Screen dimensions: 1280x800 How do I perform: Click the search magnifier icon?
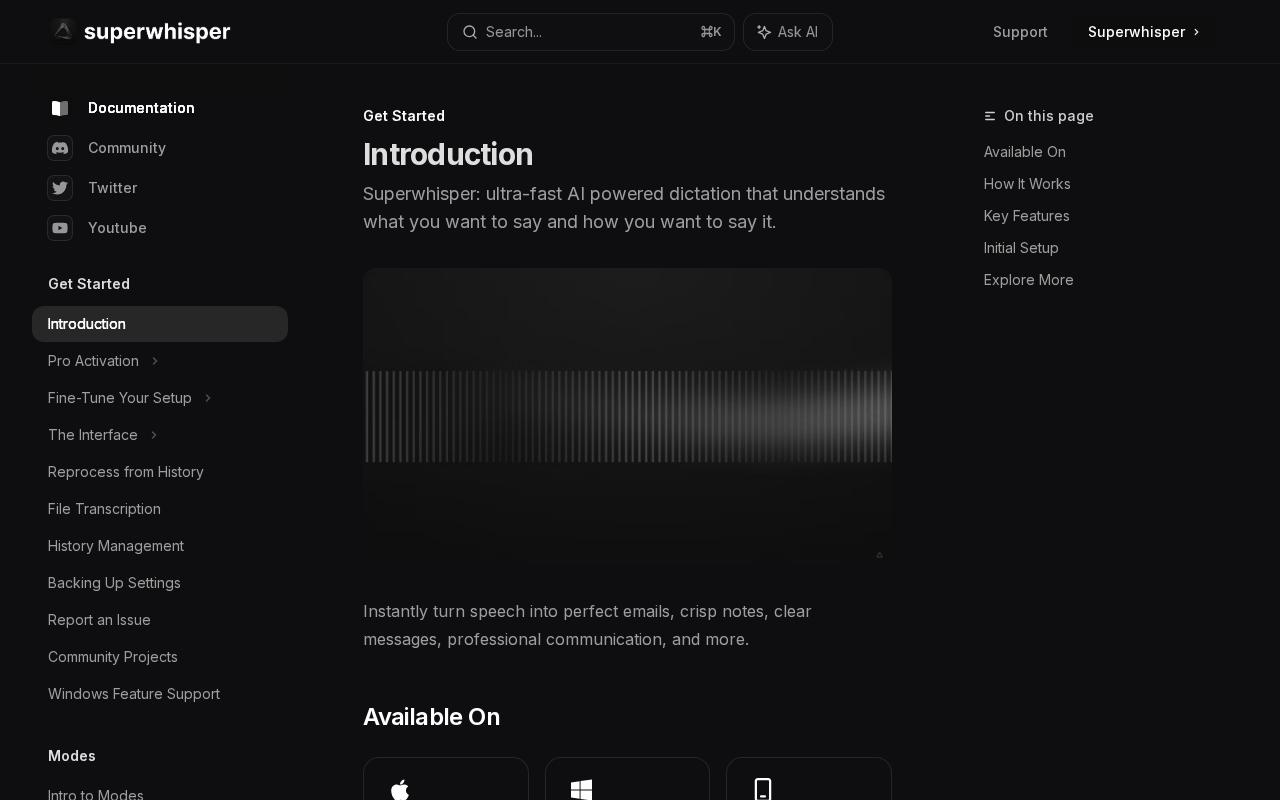tap(470, 32)
